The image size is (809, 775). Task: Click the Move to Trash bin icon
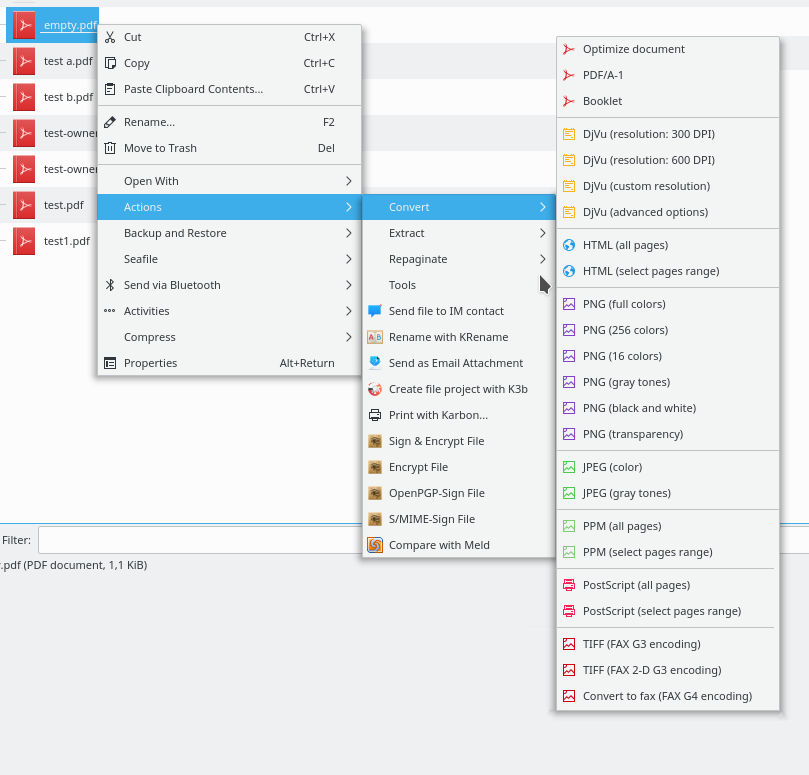click(x=110, y=148)
